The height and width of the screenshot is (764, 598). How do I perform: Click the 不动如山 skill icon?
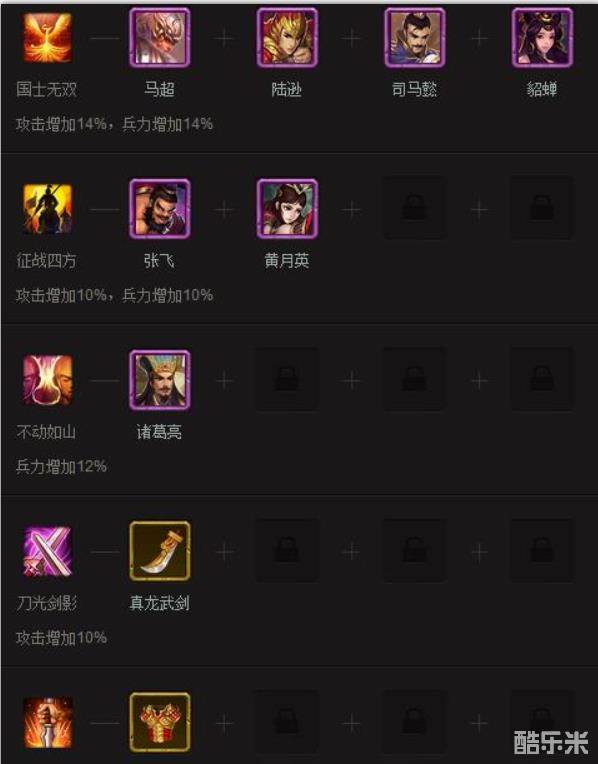pyautogui.click(x=48, y=380)
